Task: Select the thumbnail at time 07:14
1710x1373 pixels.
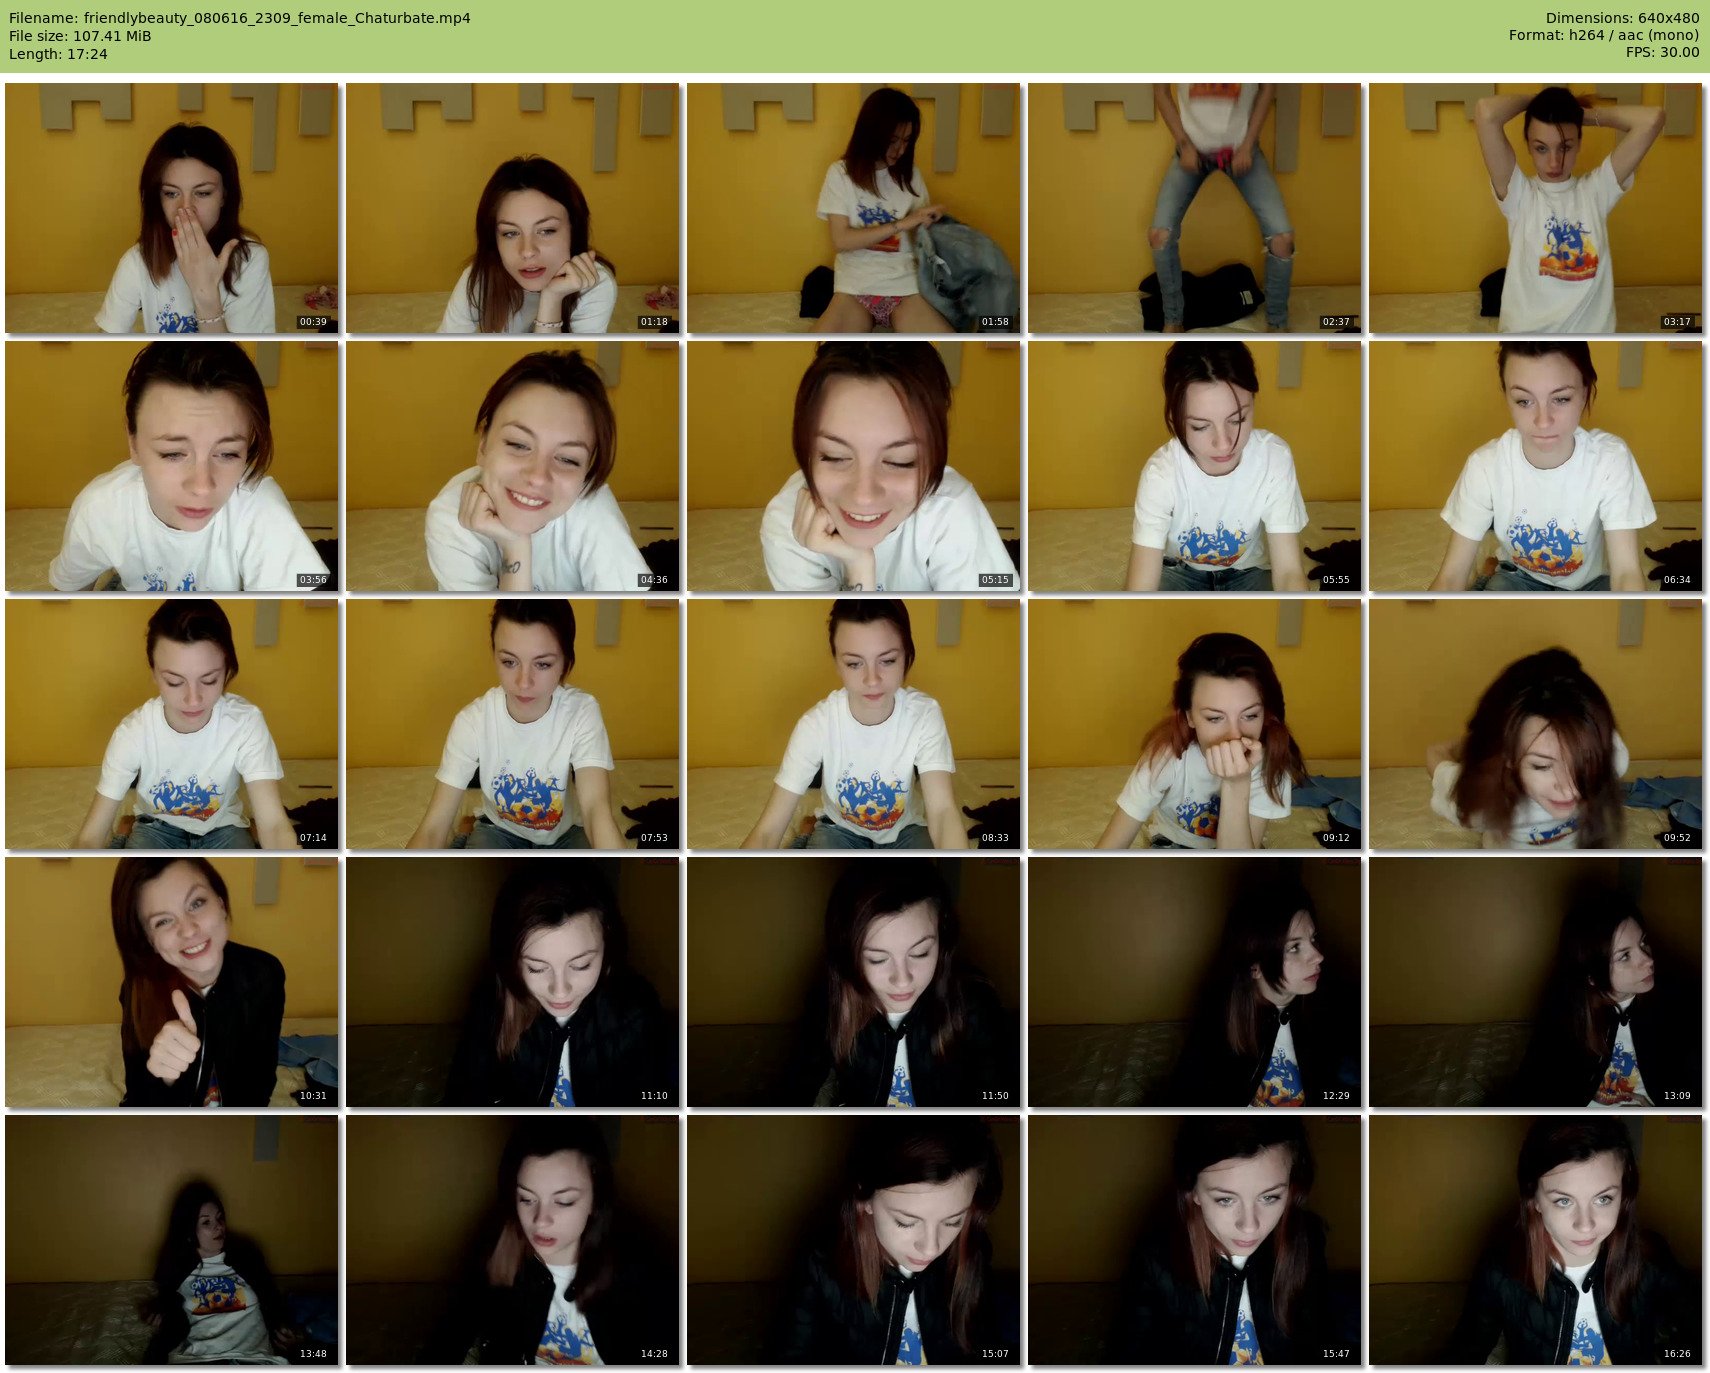Action: point(172,724)
